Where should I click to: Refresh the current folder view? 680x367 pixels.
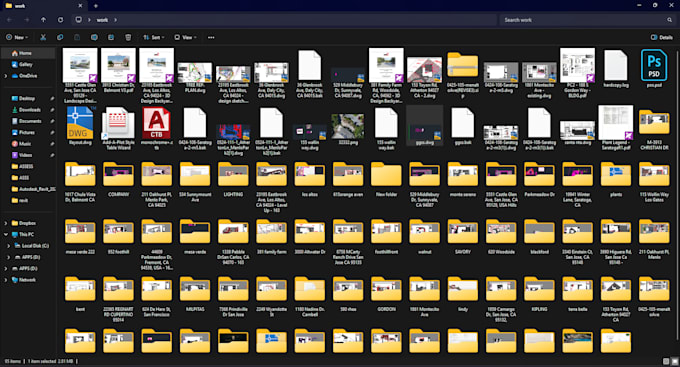point(60,20)
